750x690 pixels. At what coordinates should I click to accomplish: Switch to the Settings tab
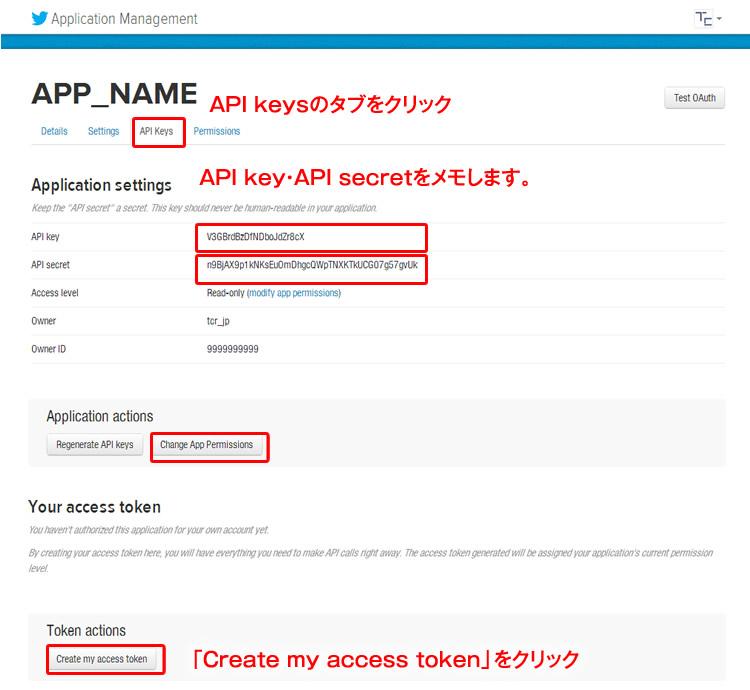103,131
